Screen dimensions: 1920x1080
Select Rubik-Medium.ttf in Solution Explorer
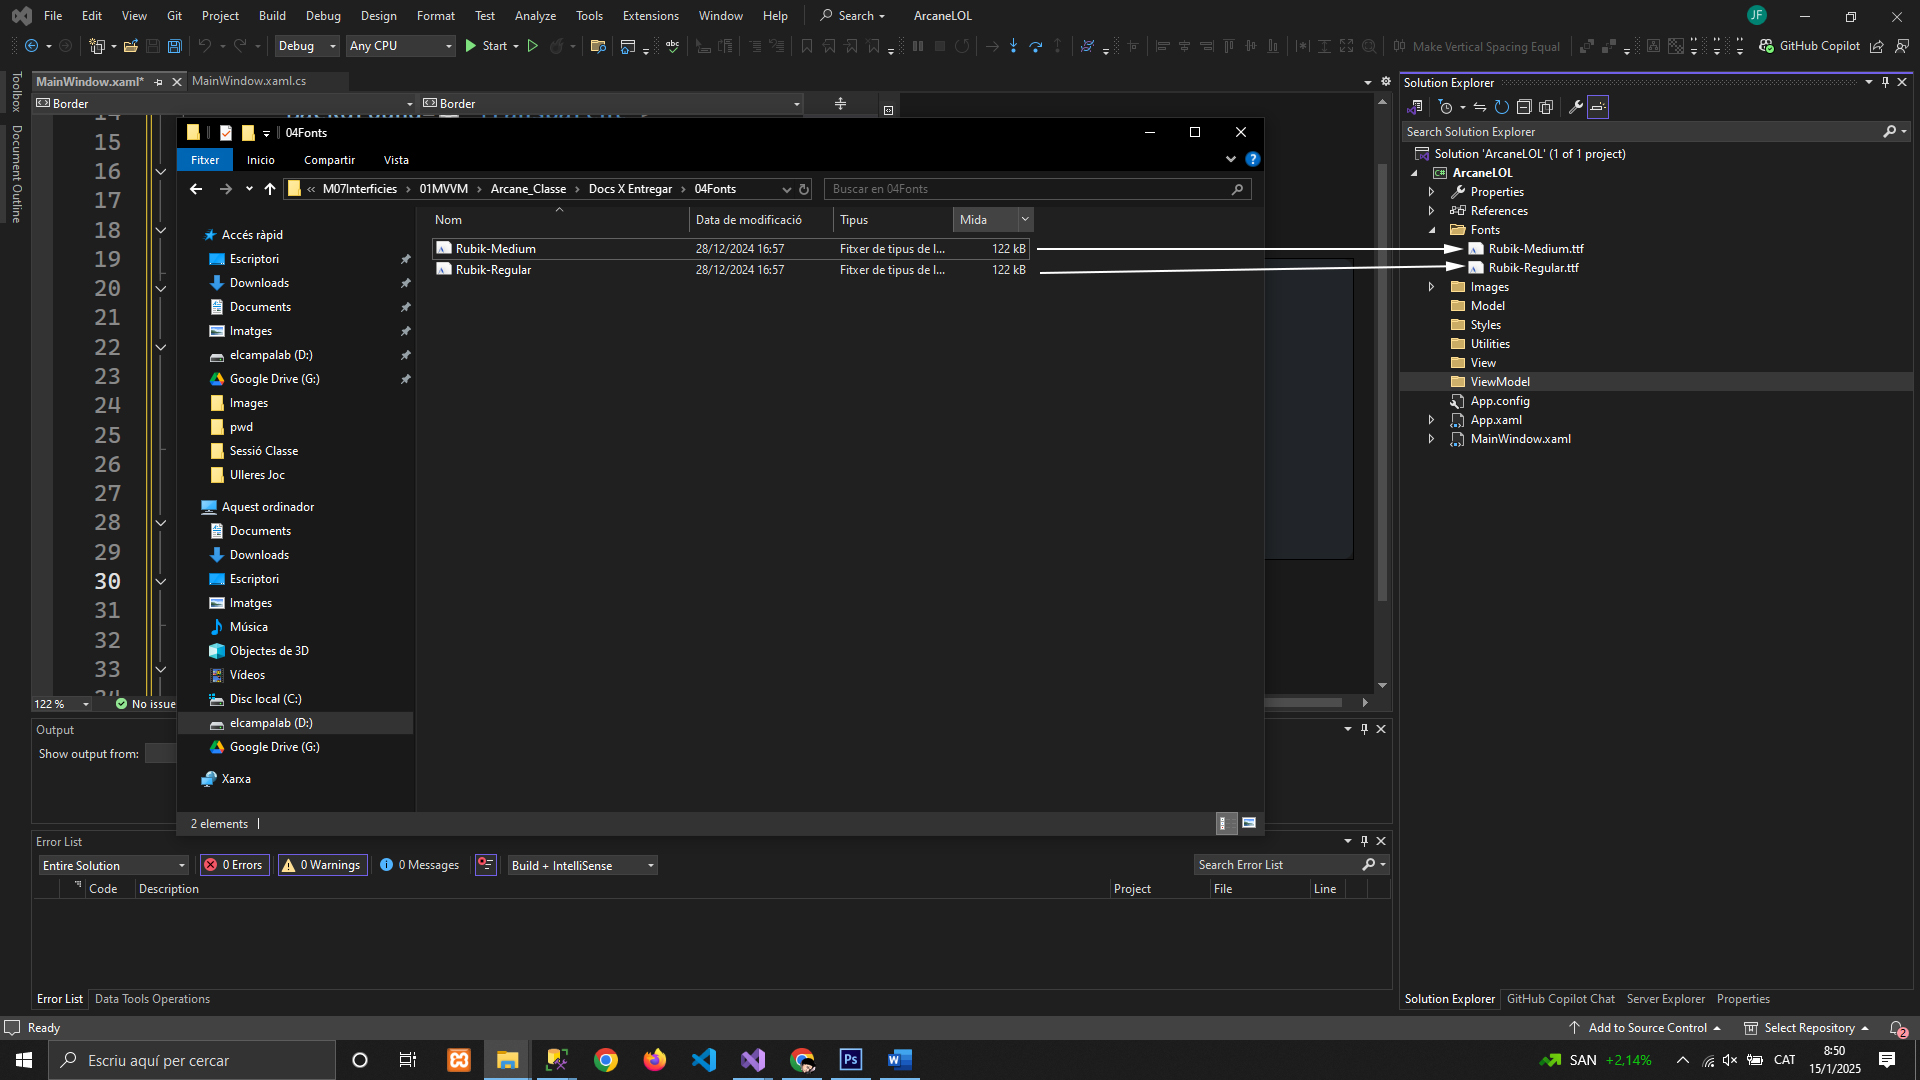click(x=1535, y=249)
